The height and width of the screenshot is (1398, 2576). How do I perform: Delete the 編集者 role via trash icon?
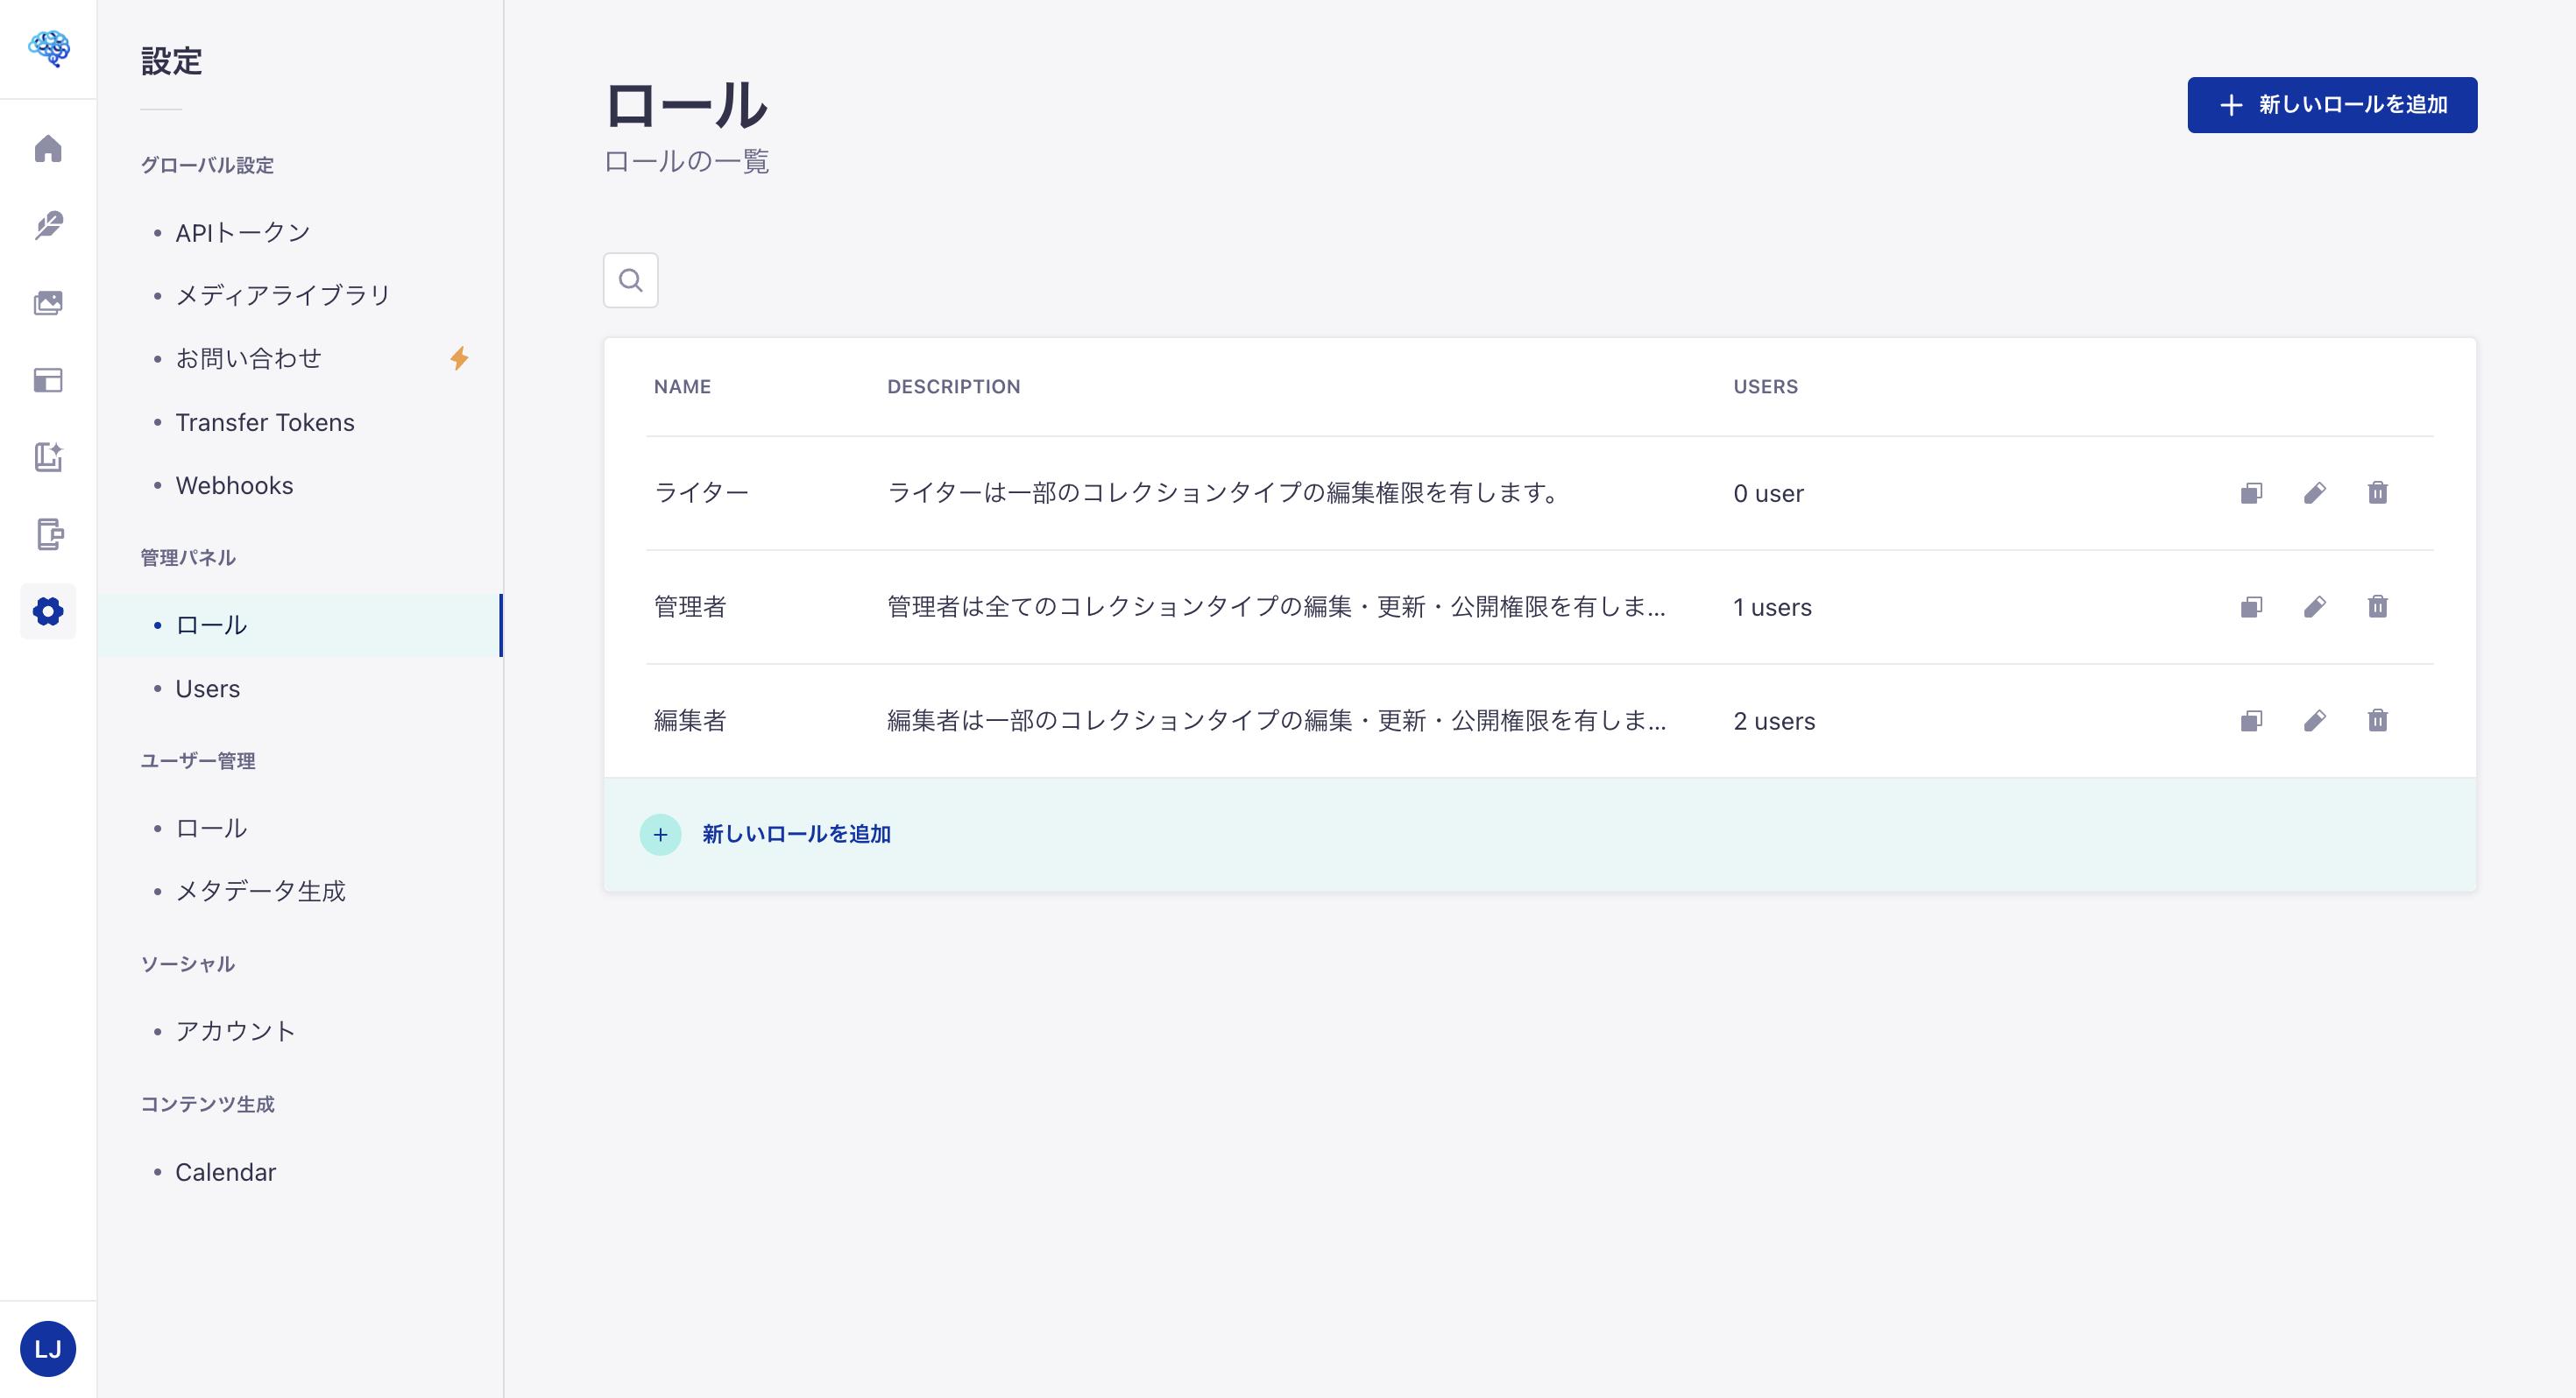coord(2379,720)
